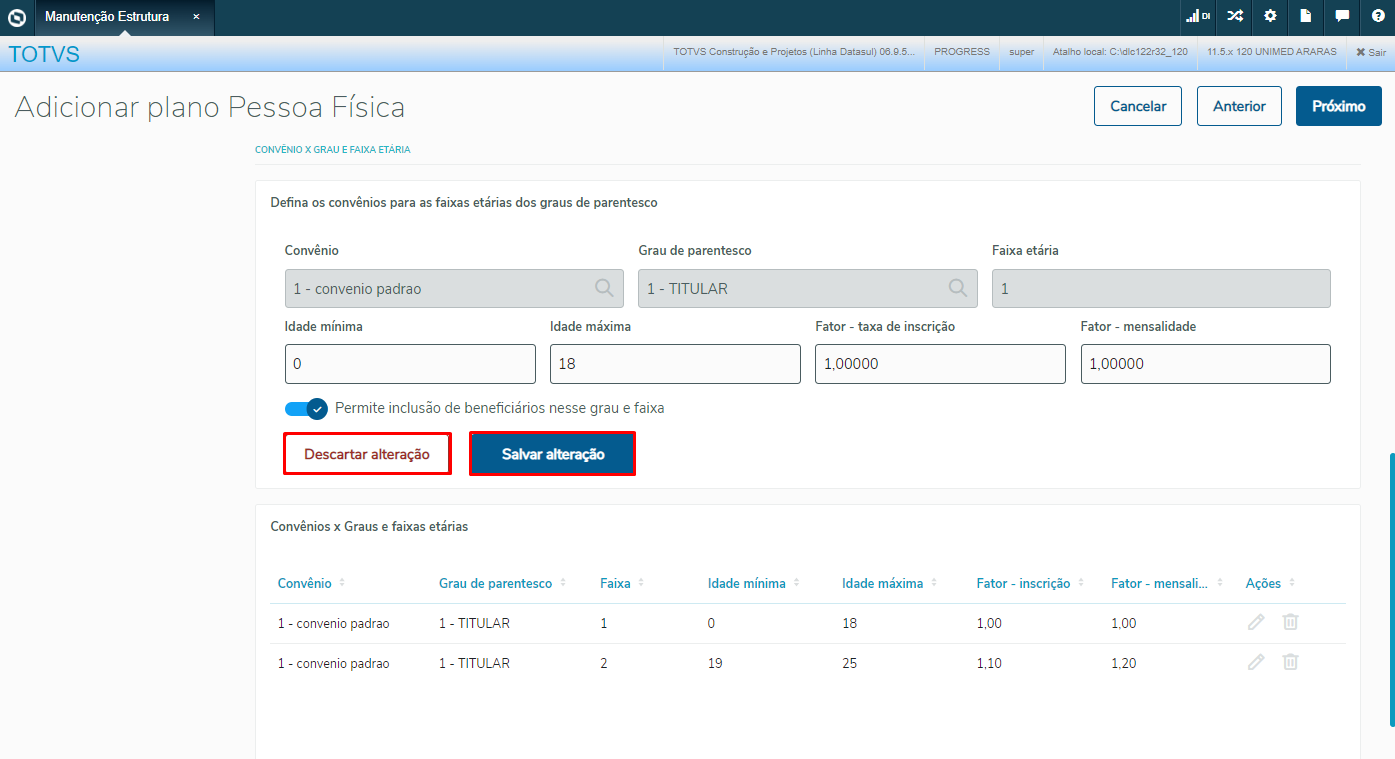Image resolution: width=1395 pixels, height=759 pixels.
Task: Click the Idade máxima input field
Action: [675, 364]
